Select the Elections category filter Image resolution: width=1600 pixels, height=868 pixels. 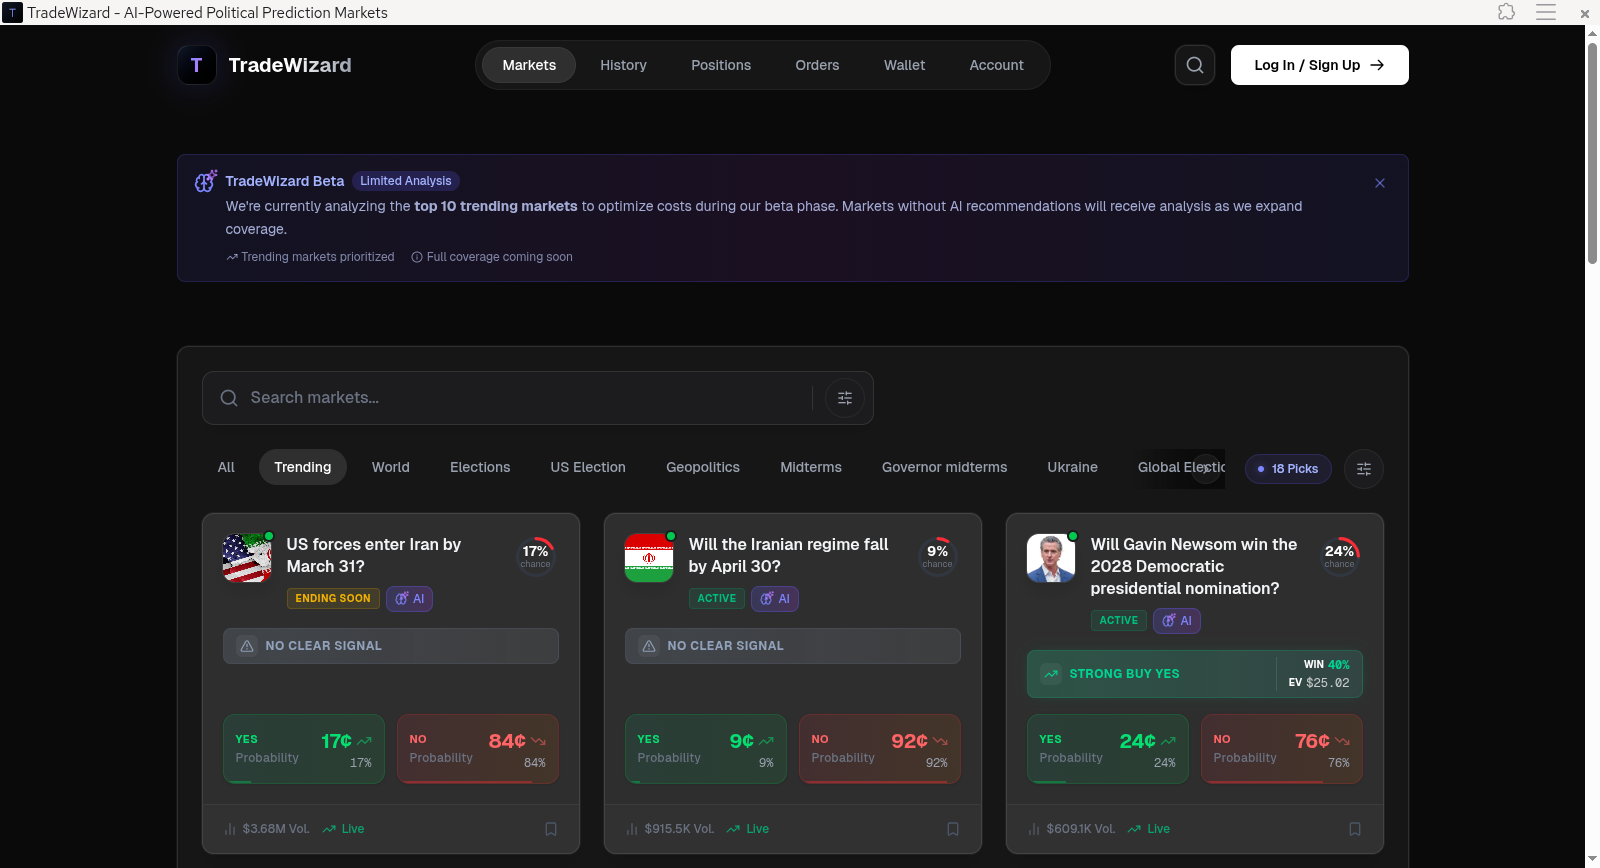480,467
